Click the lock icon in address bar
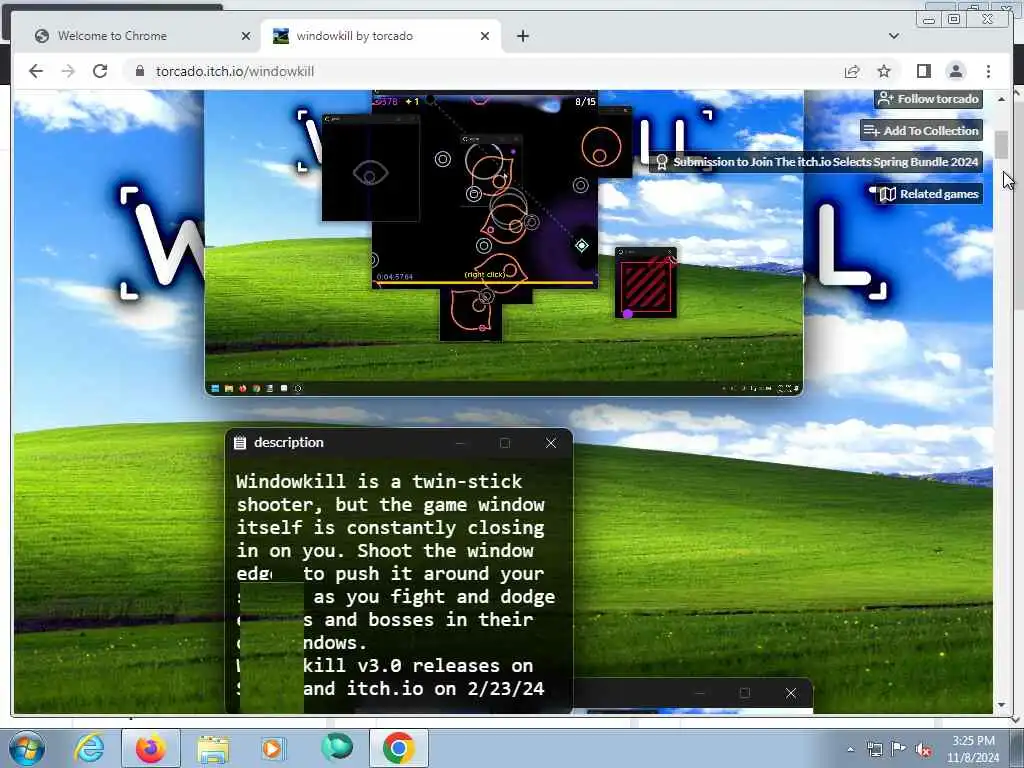Viewport: 1024px width, 768px height. tap(139, 71)
